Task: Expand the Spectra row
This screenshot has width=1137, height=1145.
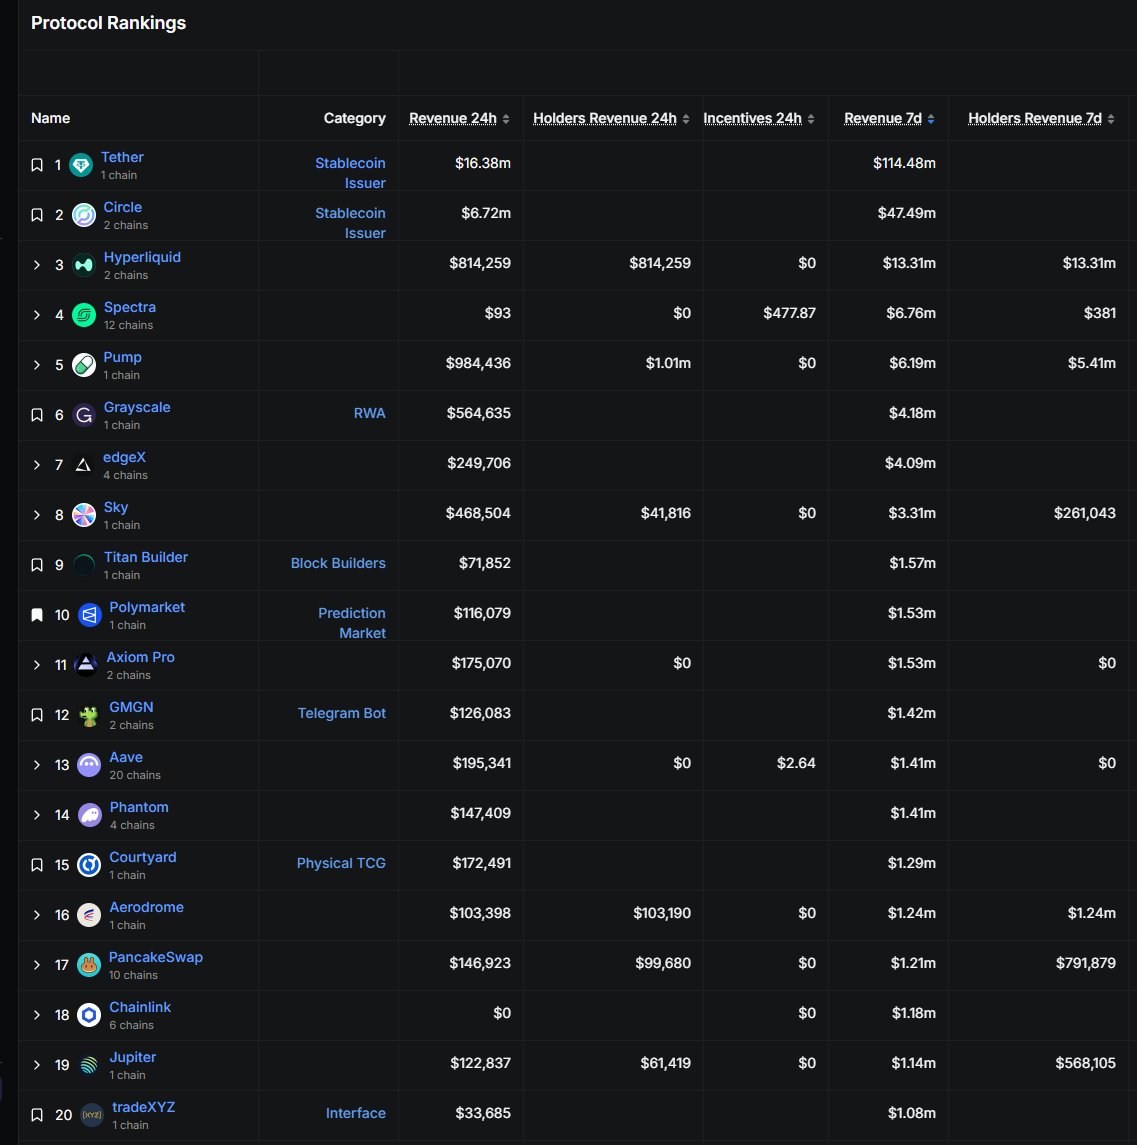Action: pyautogui.click(x=37, y=315)
